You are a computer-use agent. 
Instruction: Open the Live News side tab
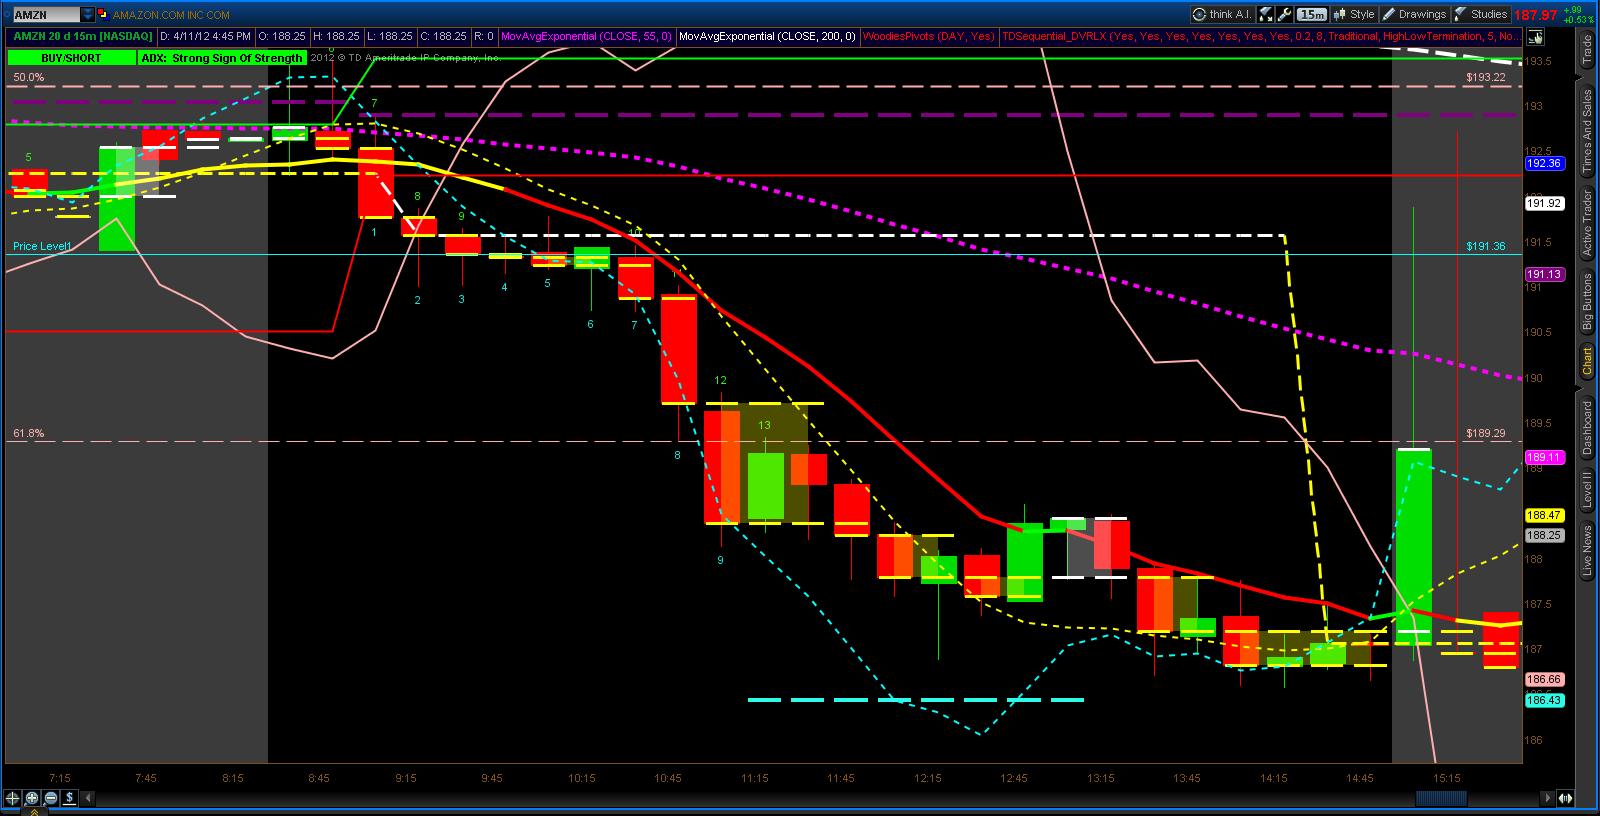(x=1586, y=550)
